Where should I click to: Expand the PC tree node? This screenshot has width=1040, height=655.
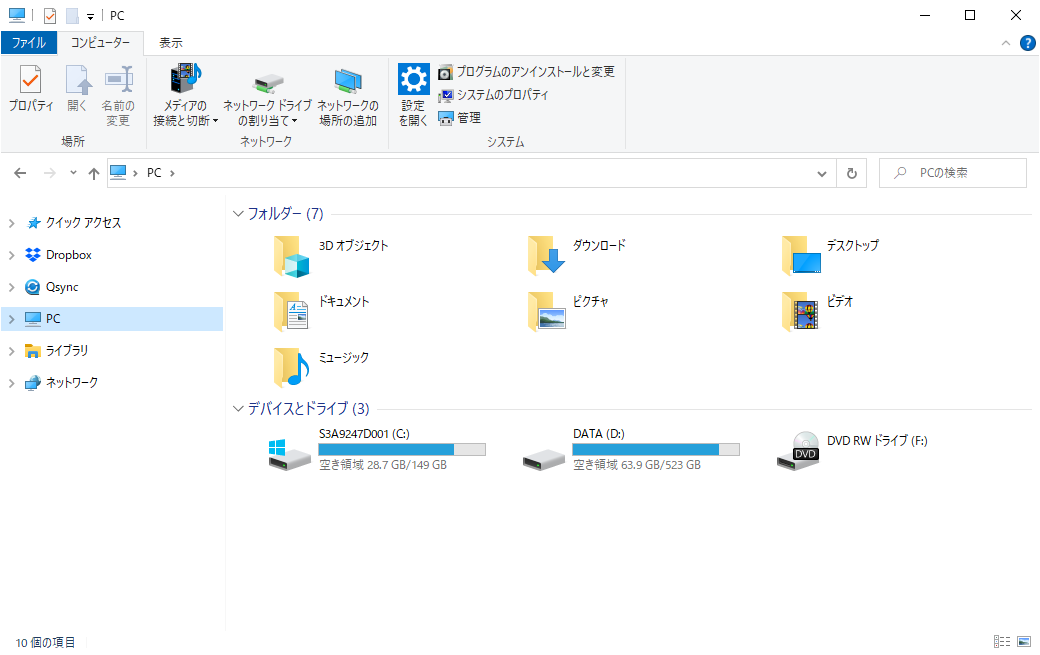point(11,319)
